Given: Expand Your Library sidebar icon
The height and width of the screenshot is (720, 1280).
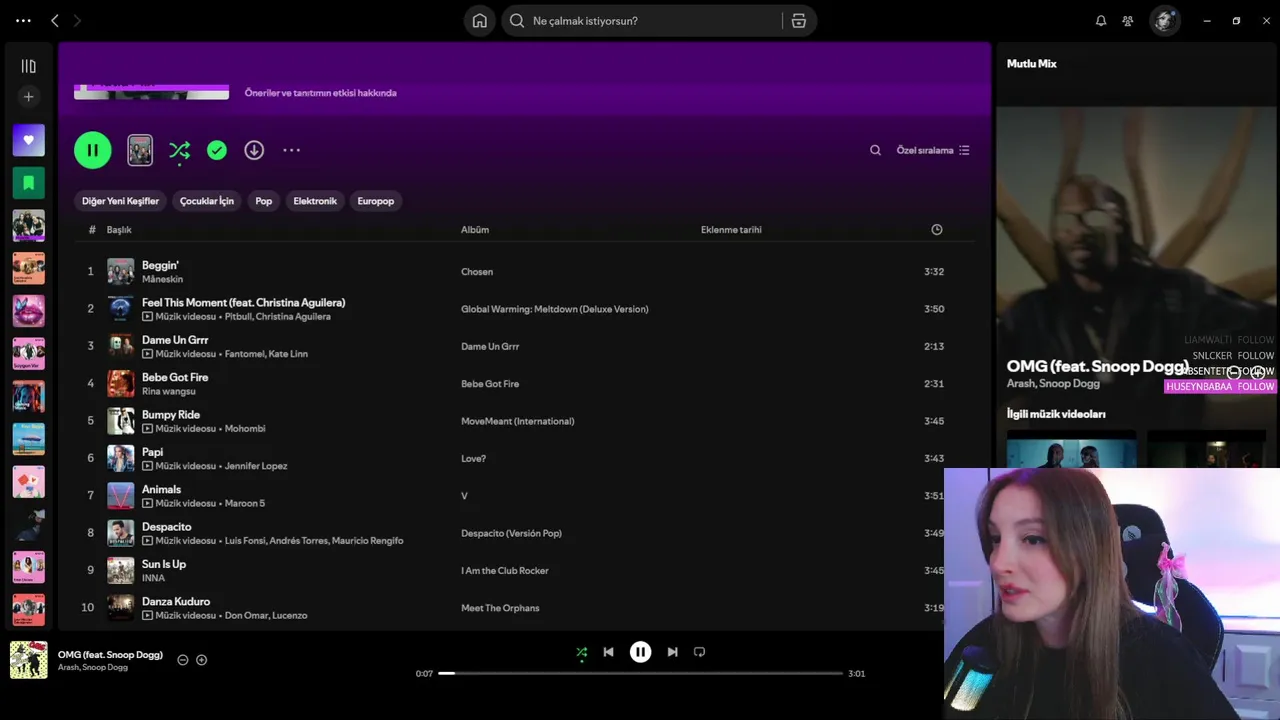Looking at the screenshot, I should point(28,66).
